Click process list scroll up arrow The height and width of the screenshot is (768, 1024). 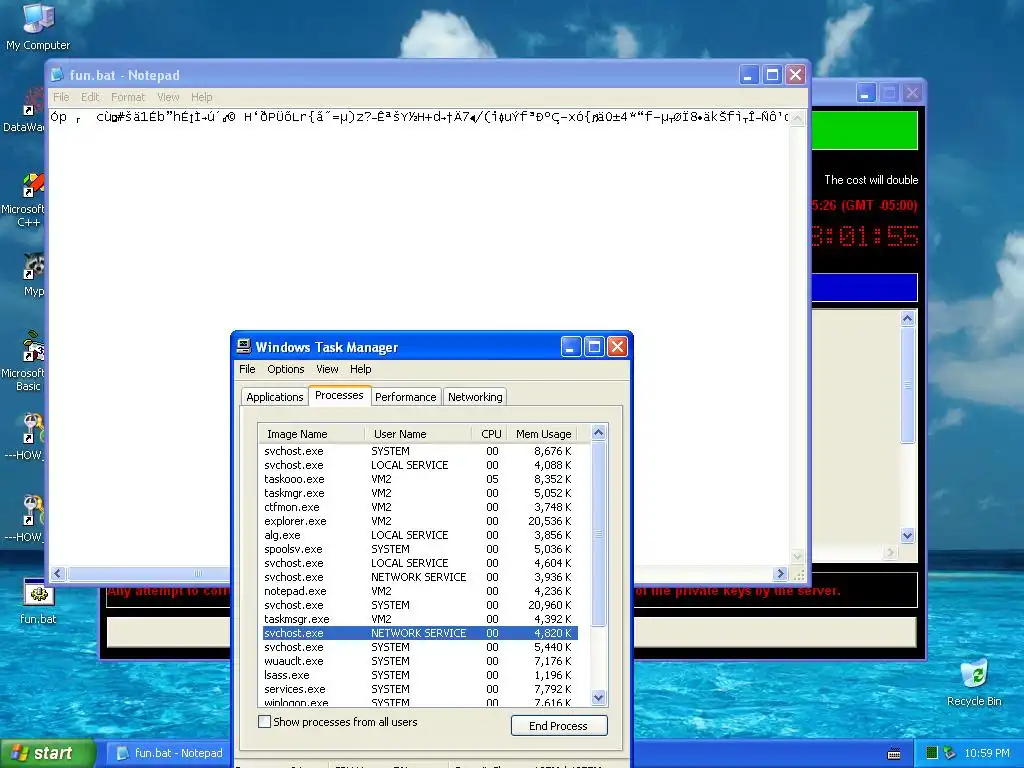pos(598,432)
